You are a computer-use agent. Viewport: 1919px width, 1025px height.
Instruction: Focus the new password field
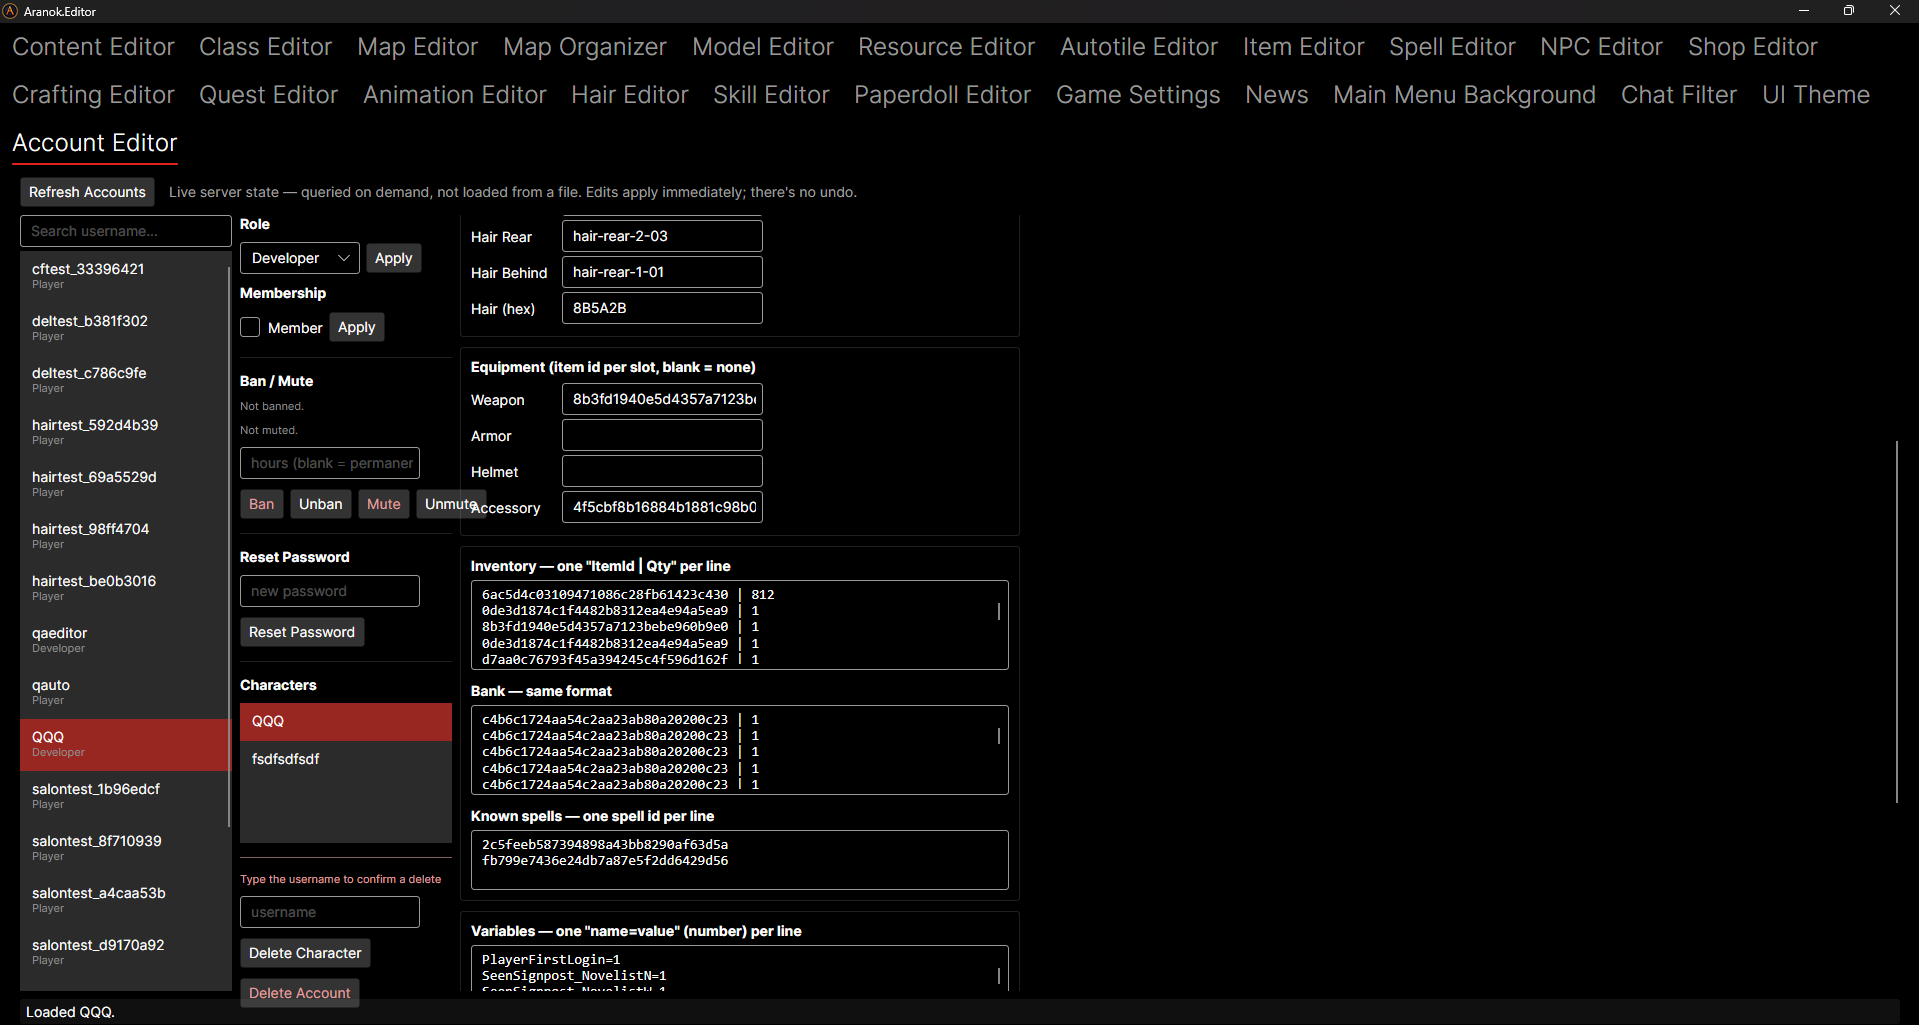click(329, 591)
